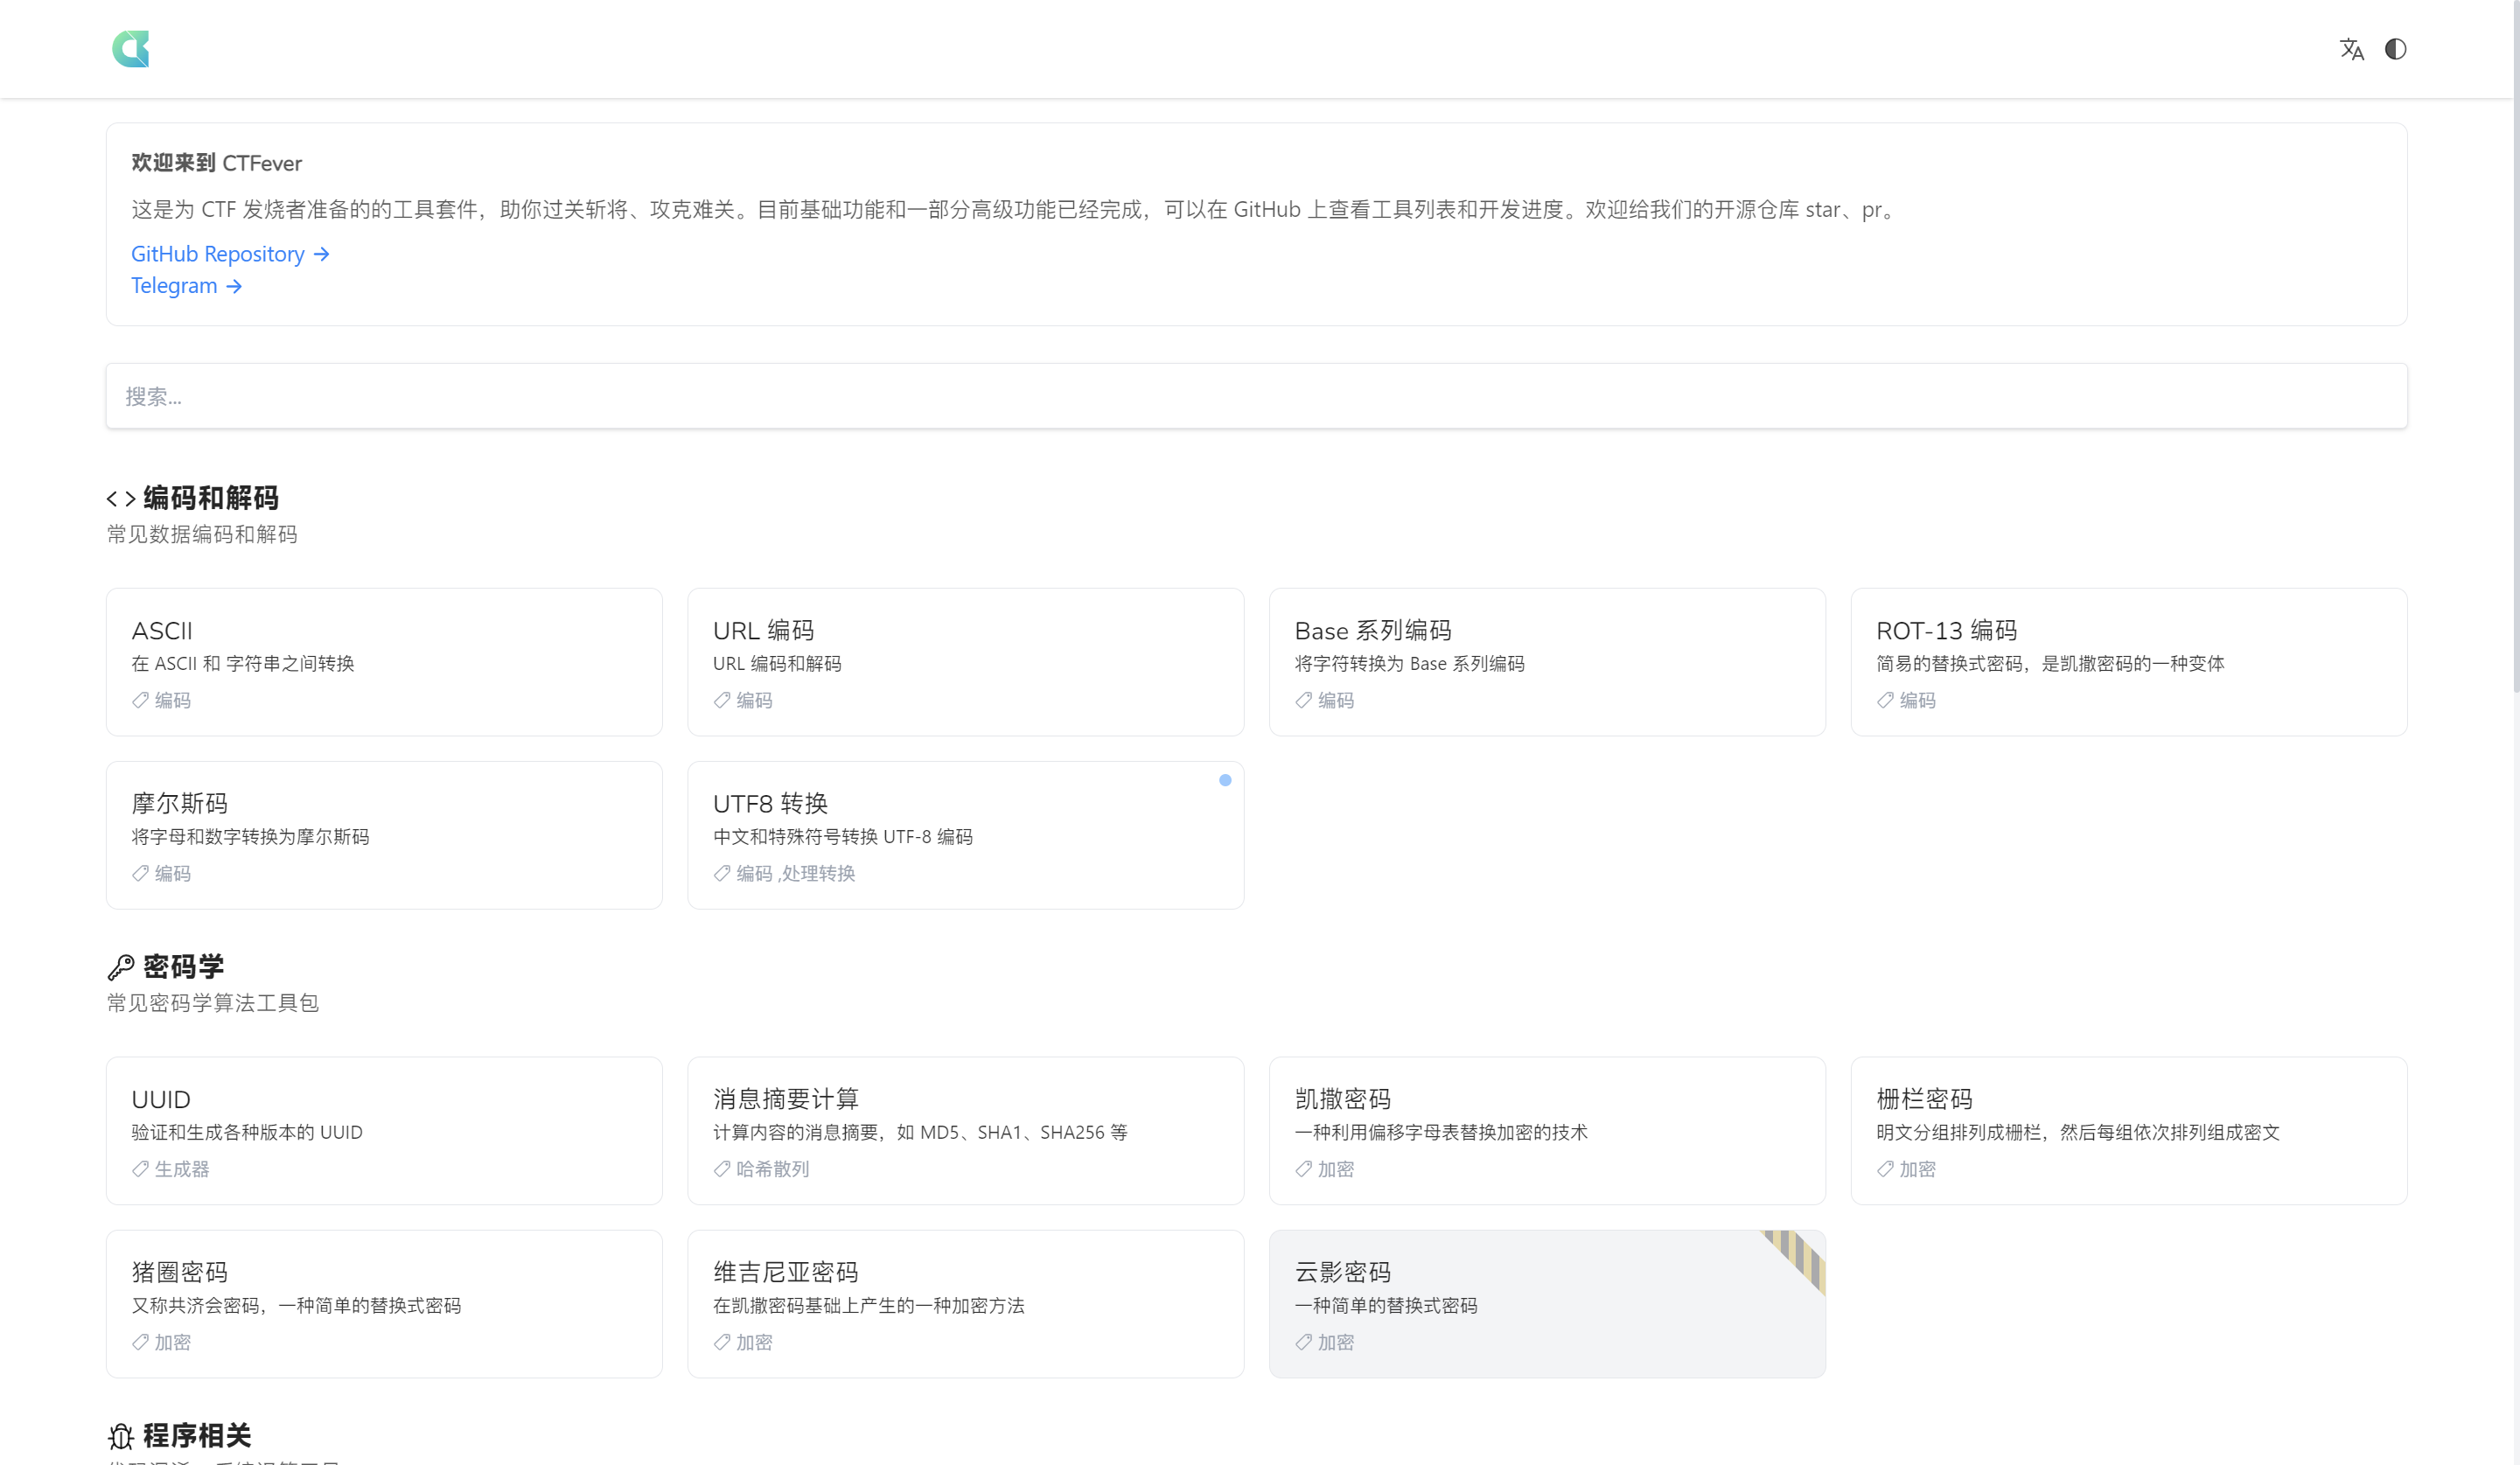Click the 哈希散列 tag on 消息摘要计算 card
This screenshot has height=1465, width=2520.
click(x=760, y=1169)
